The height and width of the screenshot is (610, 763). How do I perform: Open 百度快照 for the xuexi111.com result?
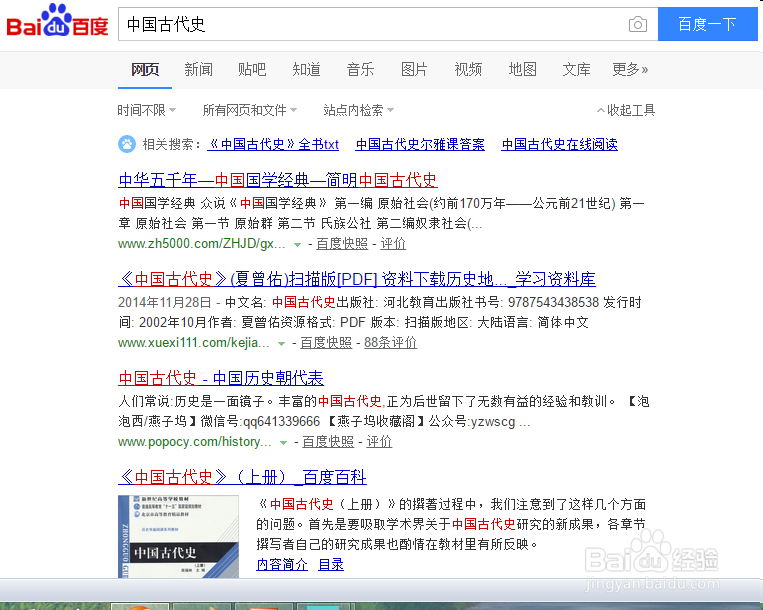pyautogui.click(x=326, y=343)
